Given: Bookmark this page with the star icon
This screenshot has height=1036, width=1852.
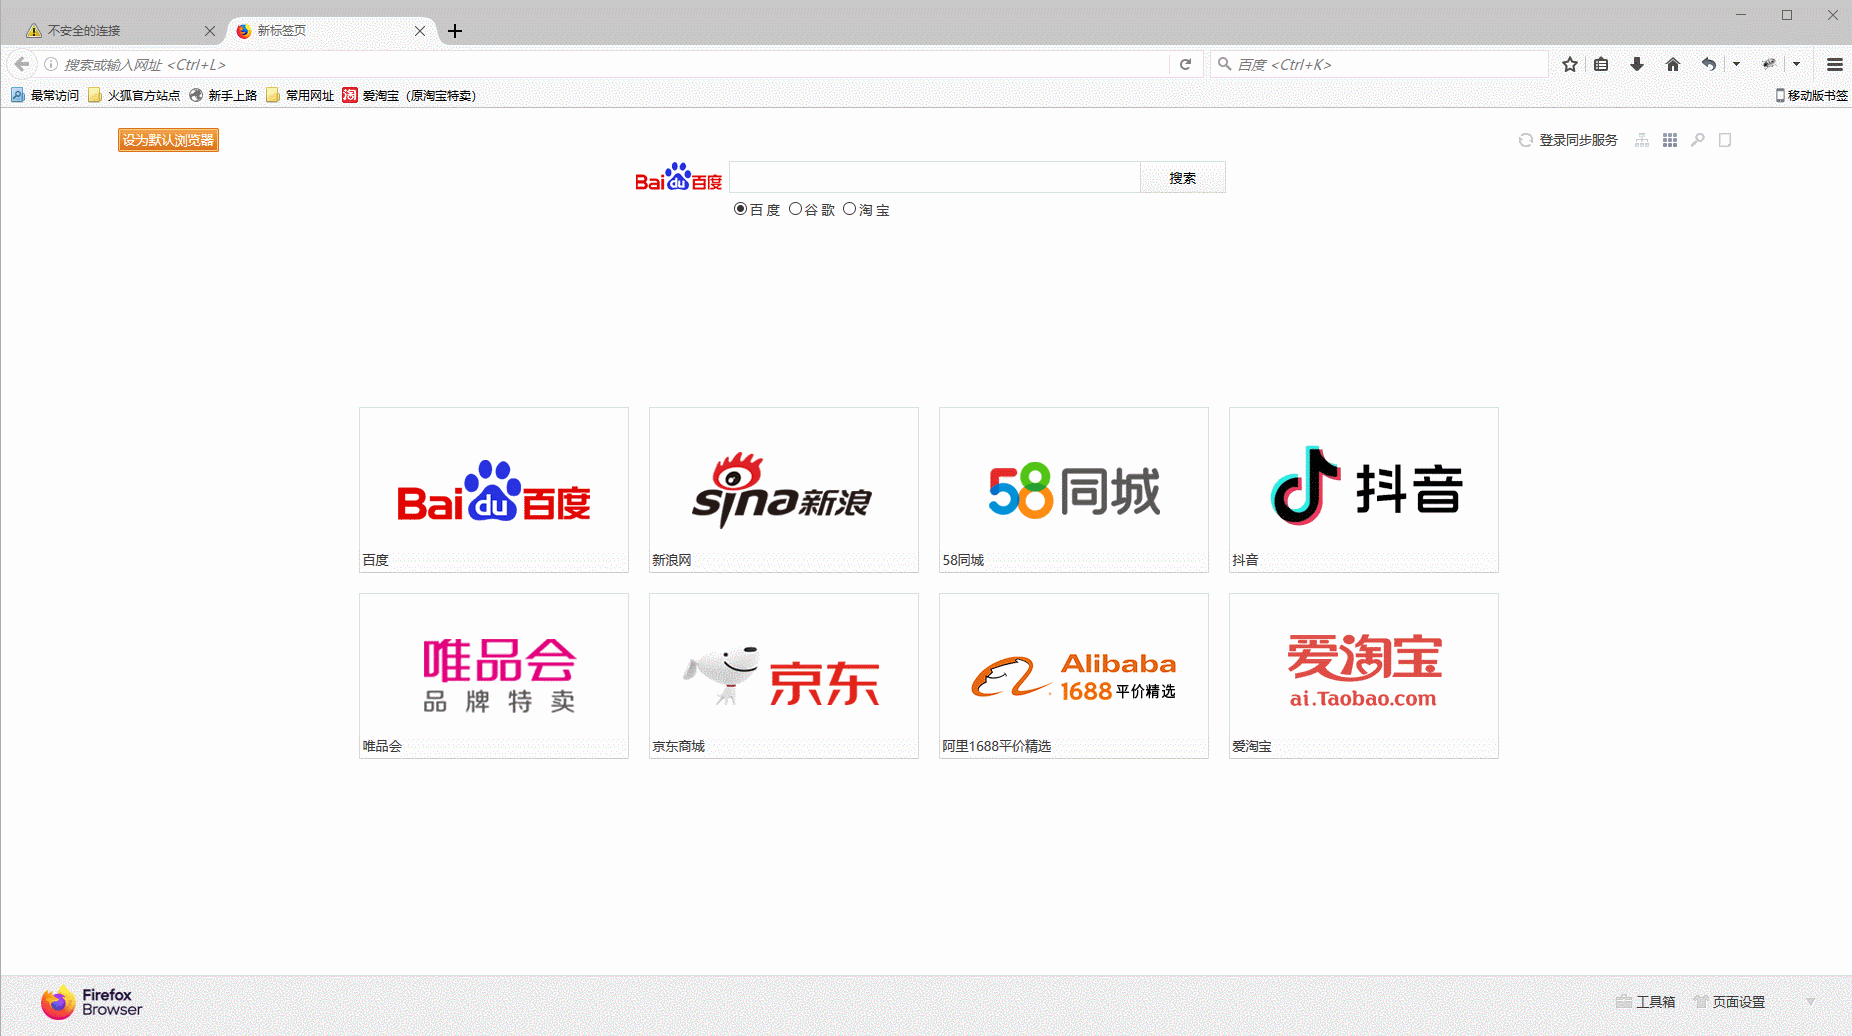Looking at the screenshot, I should 1570,64.
